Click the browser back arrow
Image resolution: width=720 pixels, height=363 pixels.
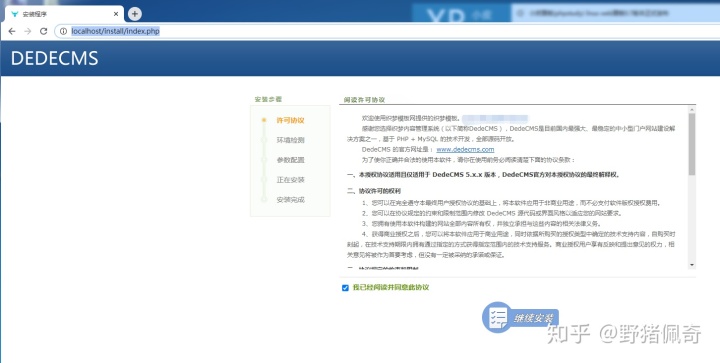pyautogui.click(x=12, y=31)
